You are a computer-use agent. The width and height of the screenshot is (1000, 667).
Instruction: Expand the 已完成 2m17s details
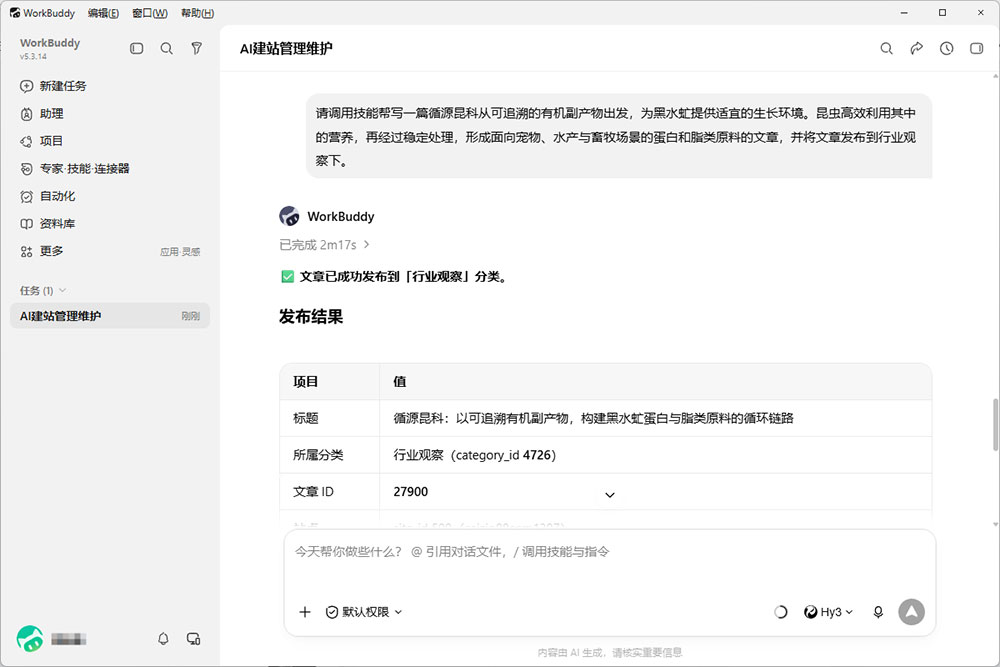tap(324, 245)
